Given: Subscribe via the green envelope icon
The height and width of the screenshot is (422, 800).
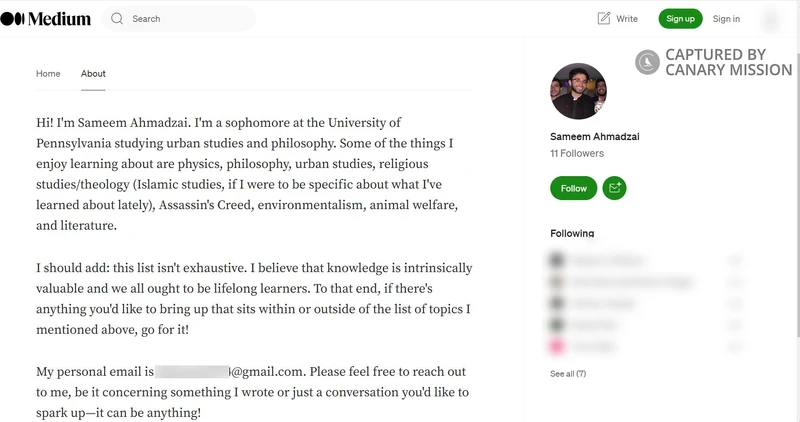Looking at the screenshot, I should (x=614, y=188).
